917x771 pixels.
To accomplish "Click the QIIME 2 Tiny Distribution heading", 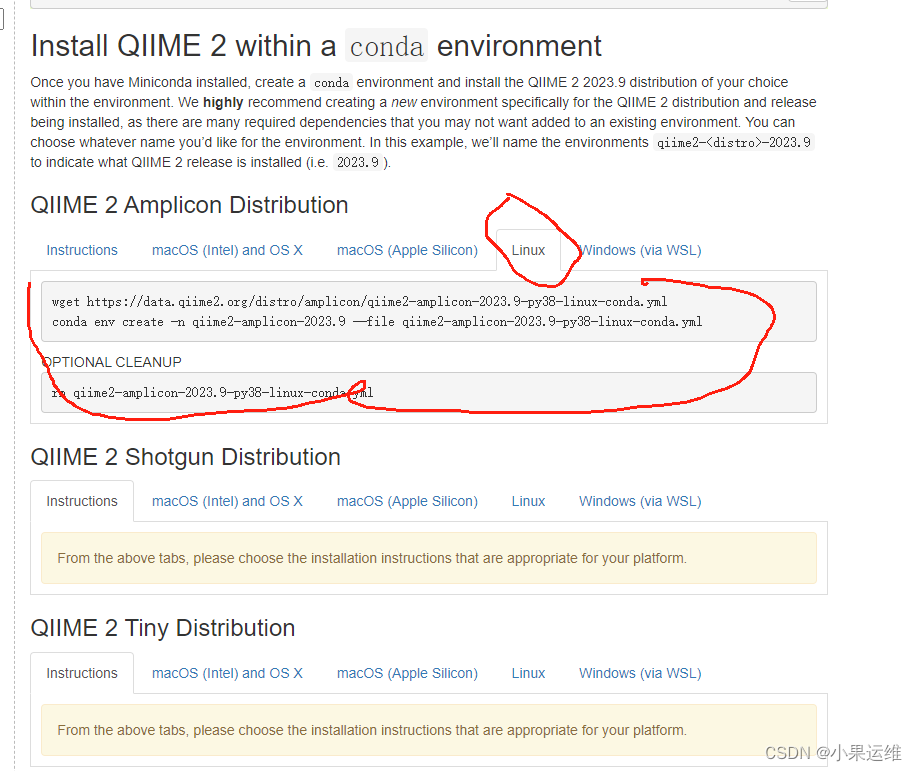I will point(163,628).
